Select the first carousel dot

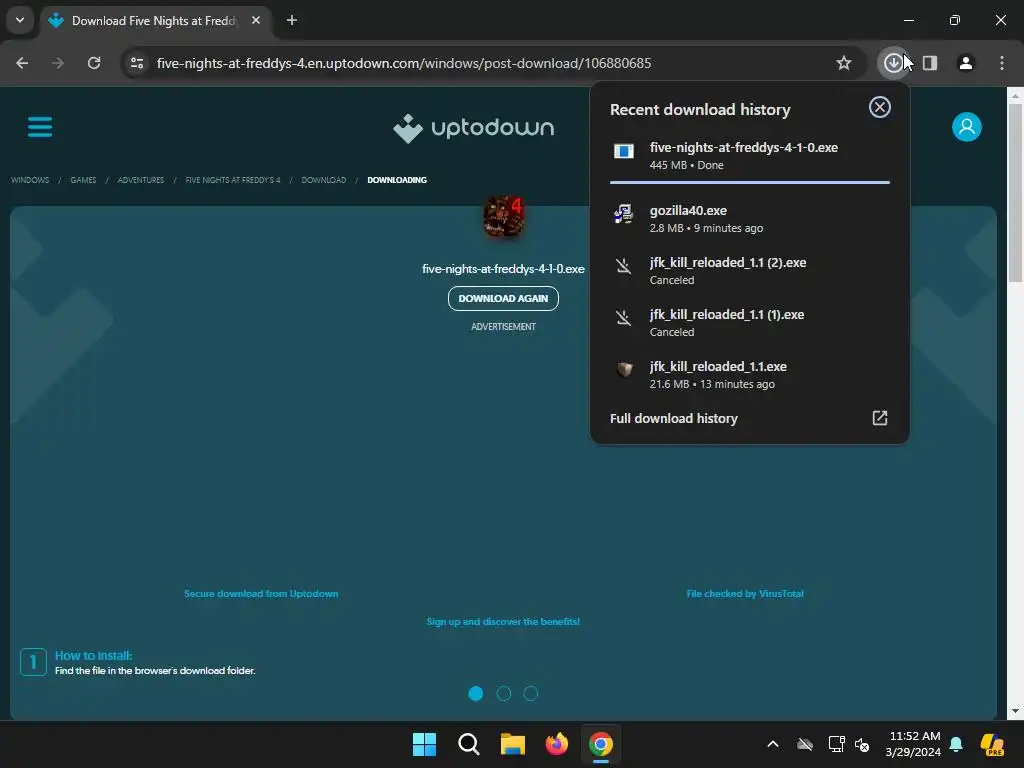pos(475,694)
